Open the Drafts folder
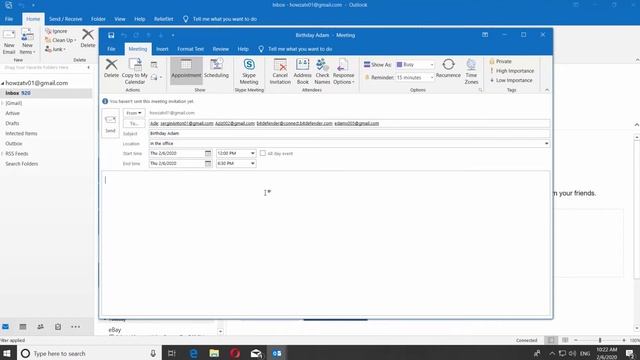 click(x=12, y=123)
